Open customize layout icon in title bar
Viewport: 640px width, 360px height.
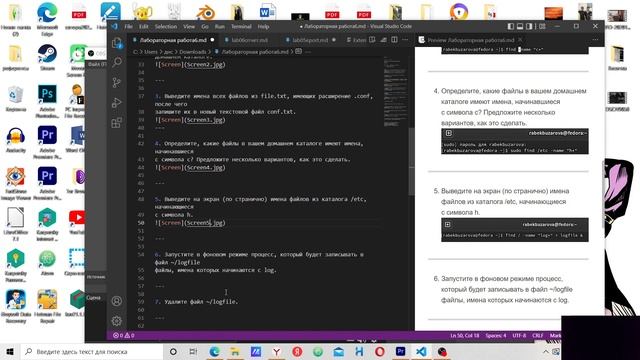[542, 26]
